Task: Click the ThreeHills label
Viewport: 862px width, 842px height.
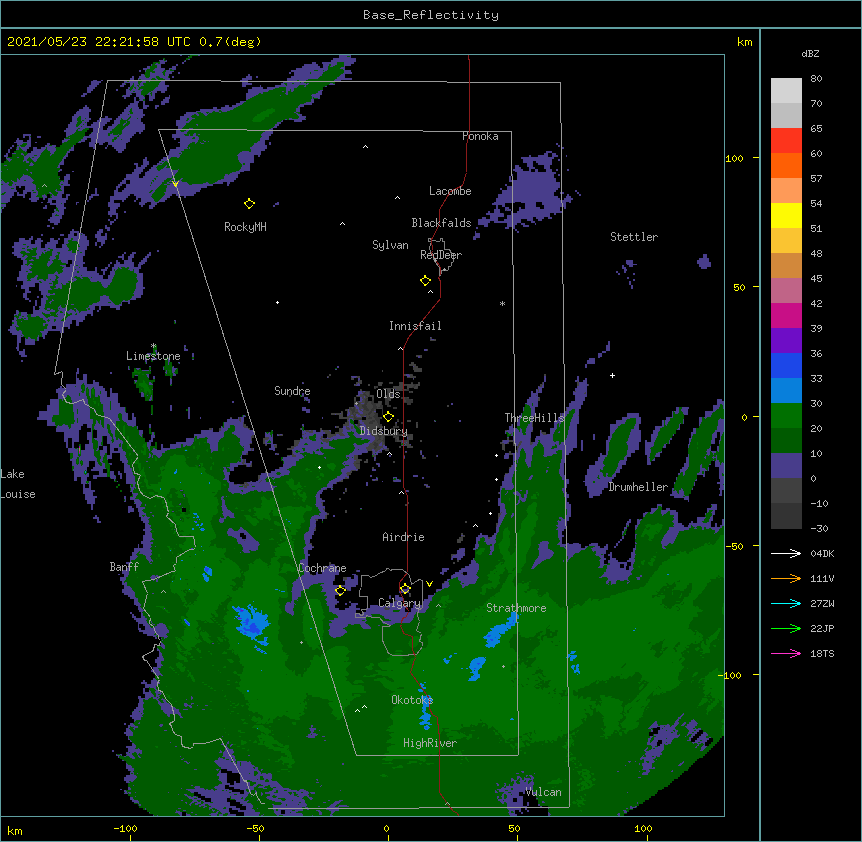Action: 534,418
